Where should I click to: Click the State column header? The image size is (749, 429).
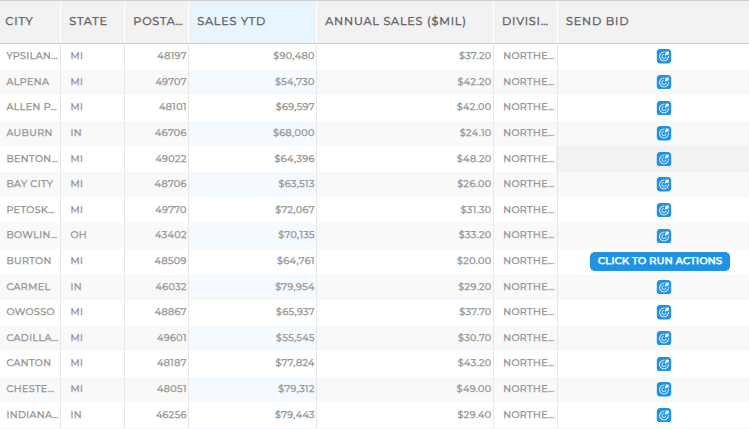(88, 21)
